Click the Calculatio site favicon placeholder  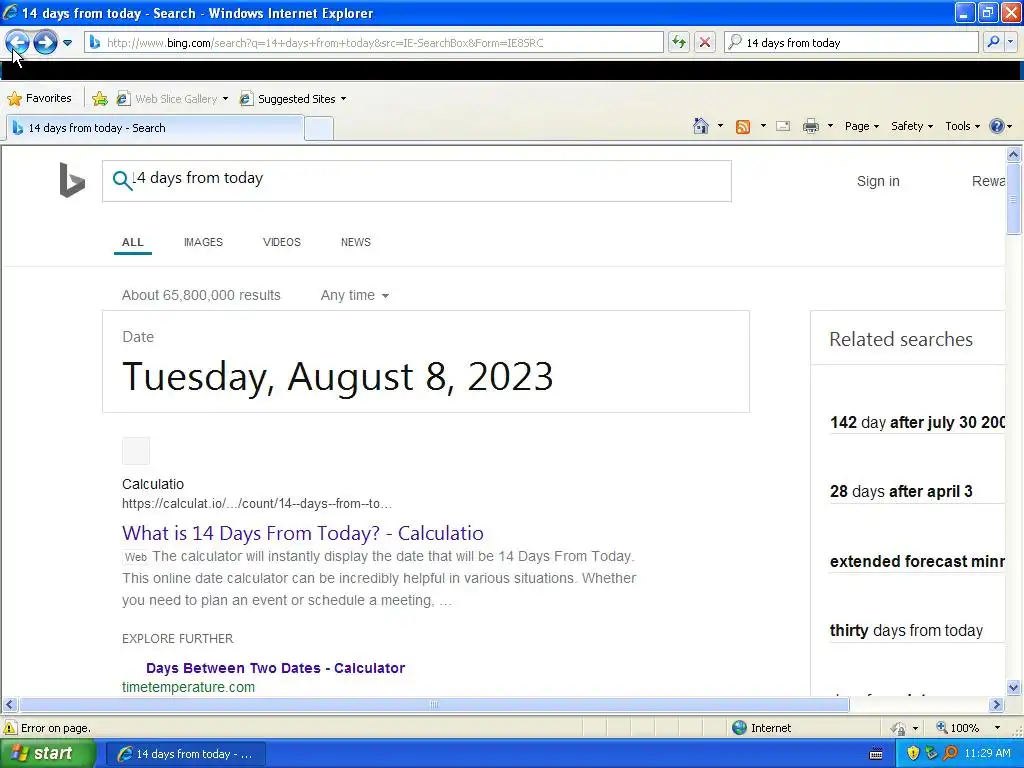[136, 451]
